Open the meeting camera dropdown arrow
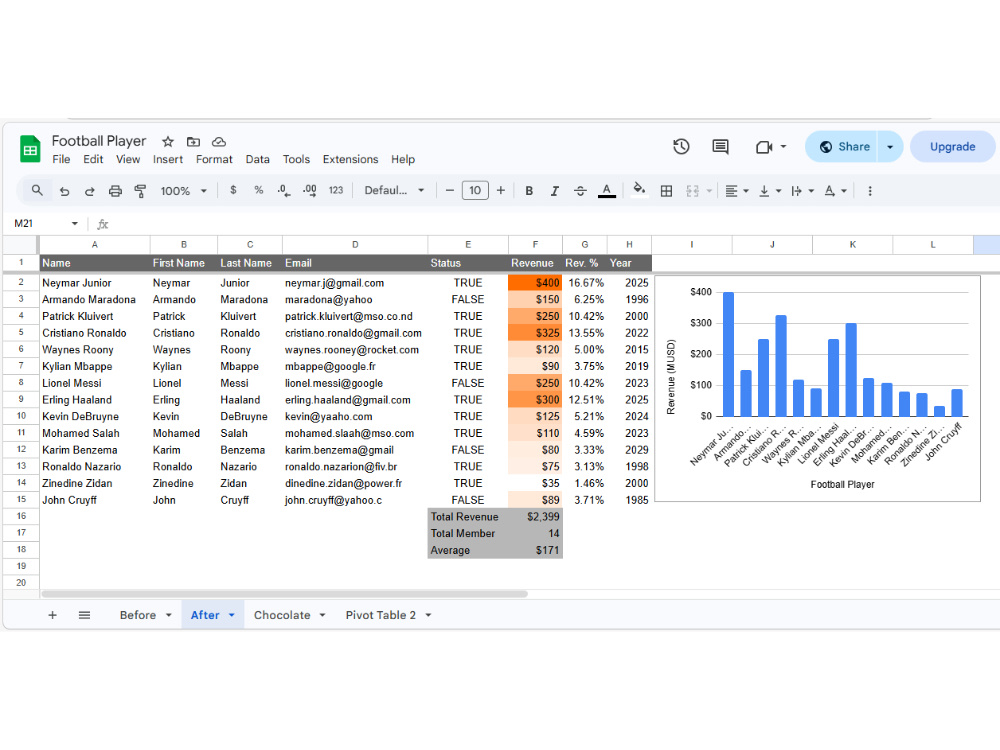 pyautogui.click(x=783, y=147)
